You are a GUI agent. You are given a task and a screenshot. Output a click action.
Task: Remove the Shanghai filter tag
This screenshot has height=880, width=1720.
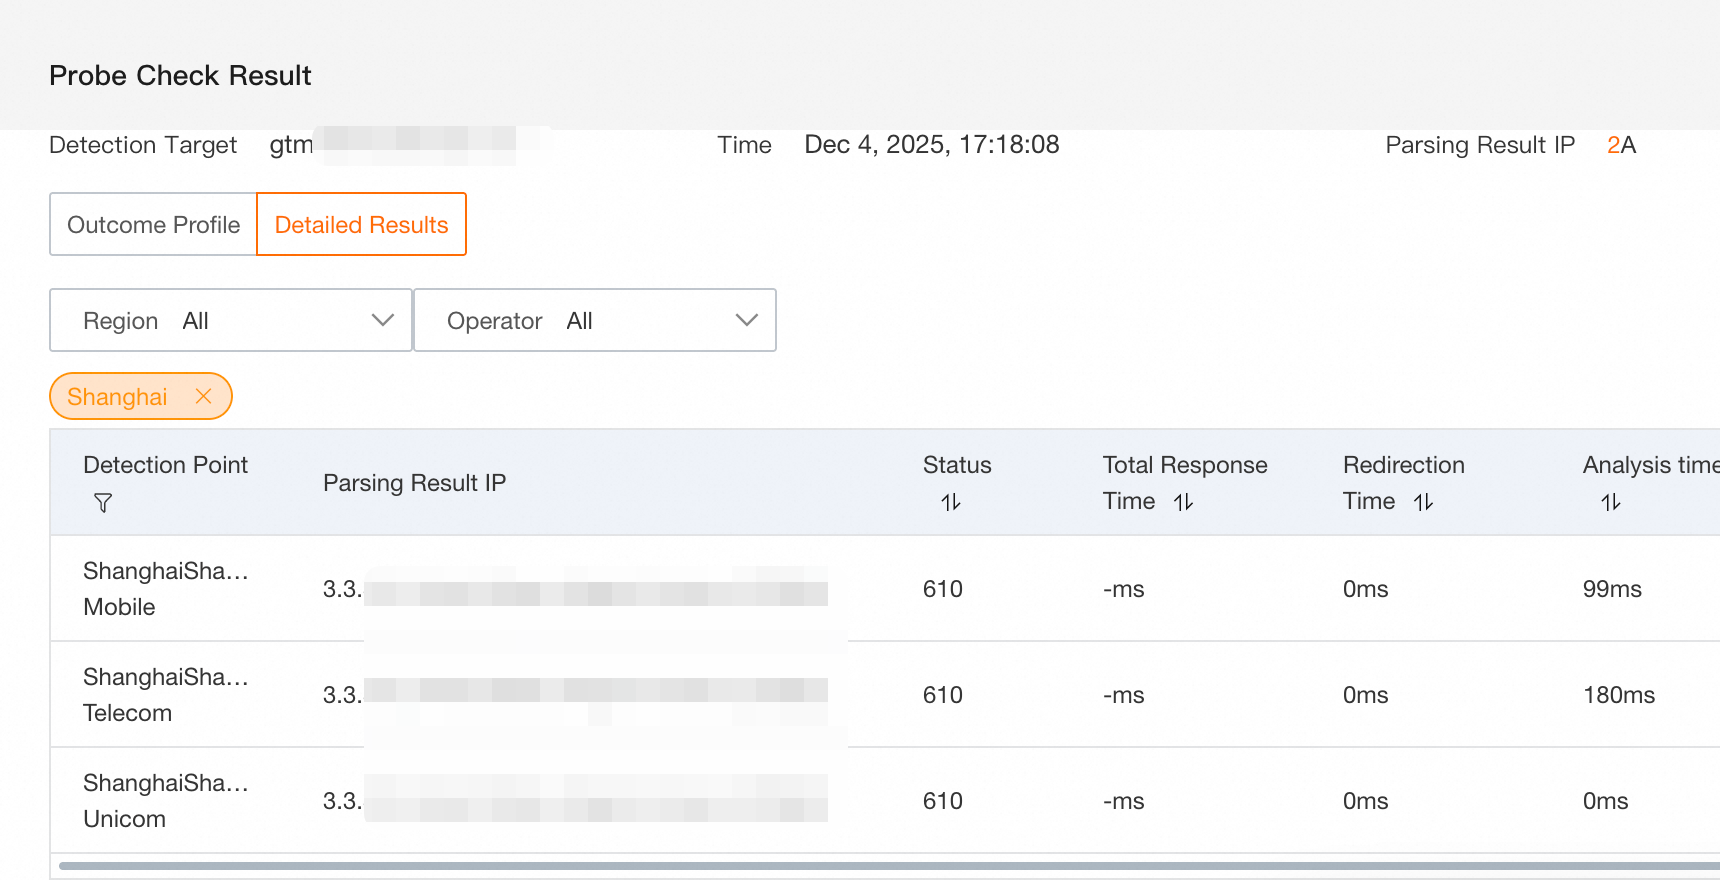204,396
